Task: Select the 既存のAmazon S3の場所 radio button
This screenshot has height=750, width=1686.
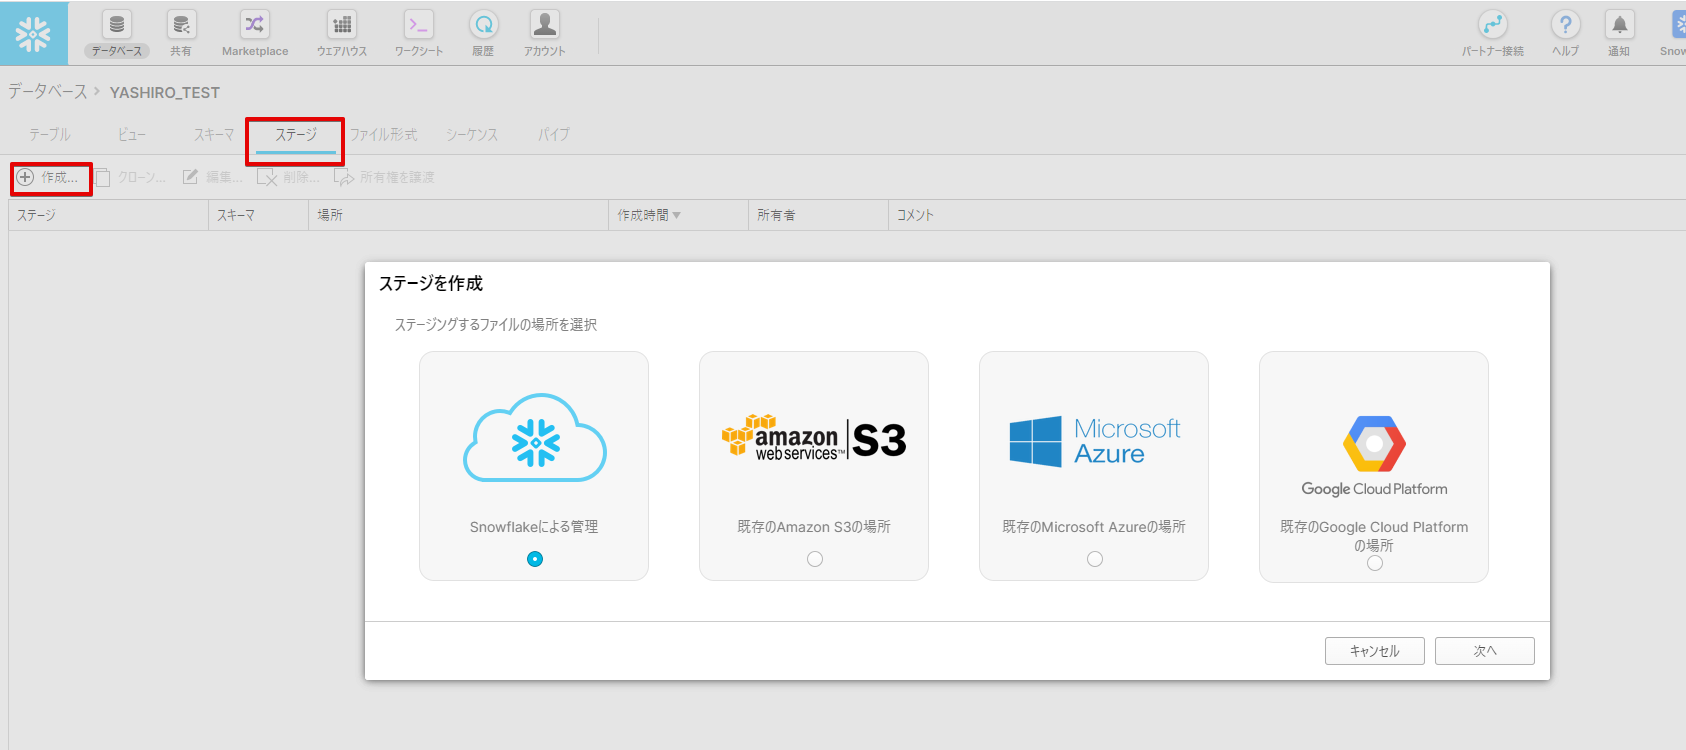Action: click(x=815, y=559)
